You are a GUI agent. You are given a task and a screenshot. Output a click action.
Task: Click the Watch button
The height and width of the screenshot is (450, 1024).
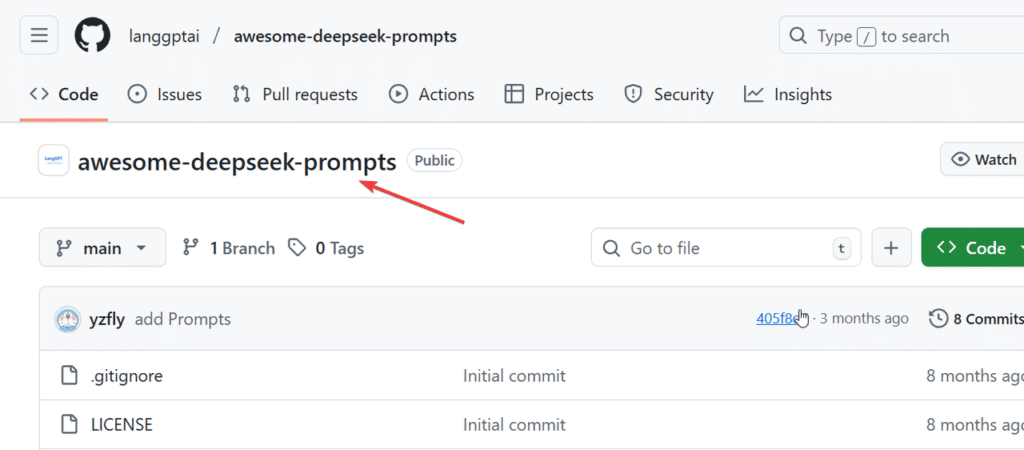[x=983, y=159]
